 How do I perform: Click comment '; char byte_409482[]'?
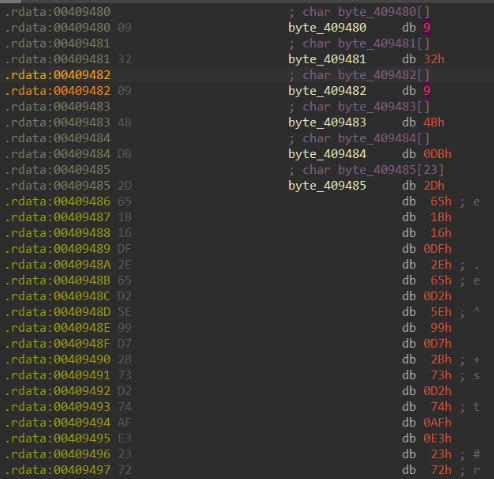pyautogui.click(x=359, y=75)
